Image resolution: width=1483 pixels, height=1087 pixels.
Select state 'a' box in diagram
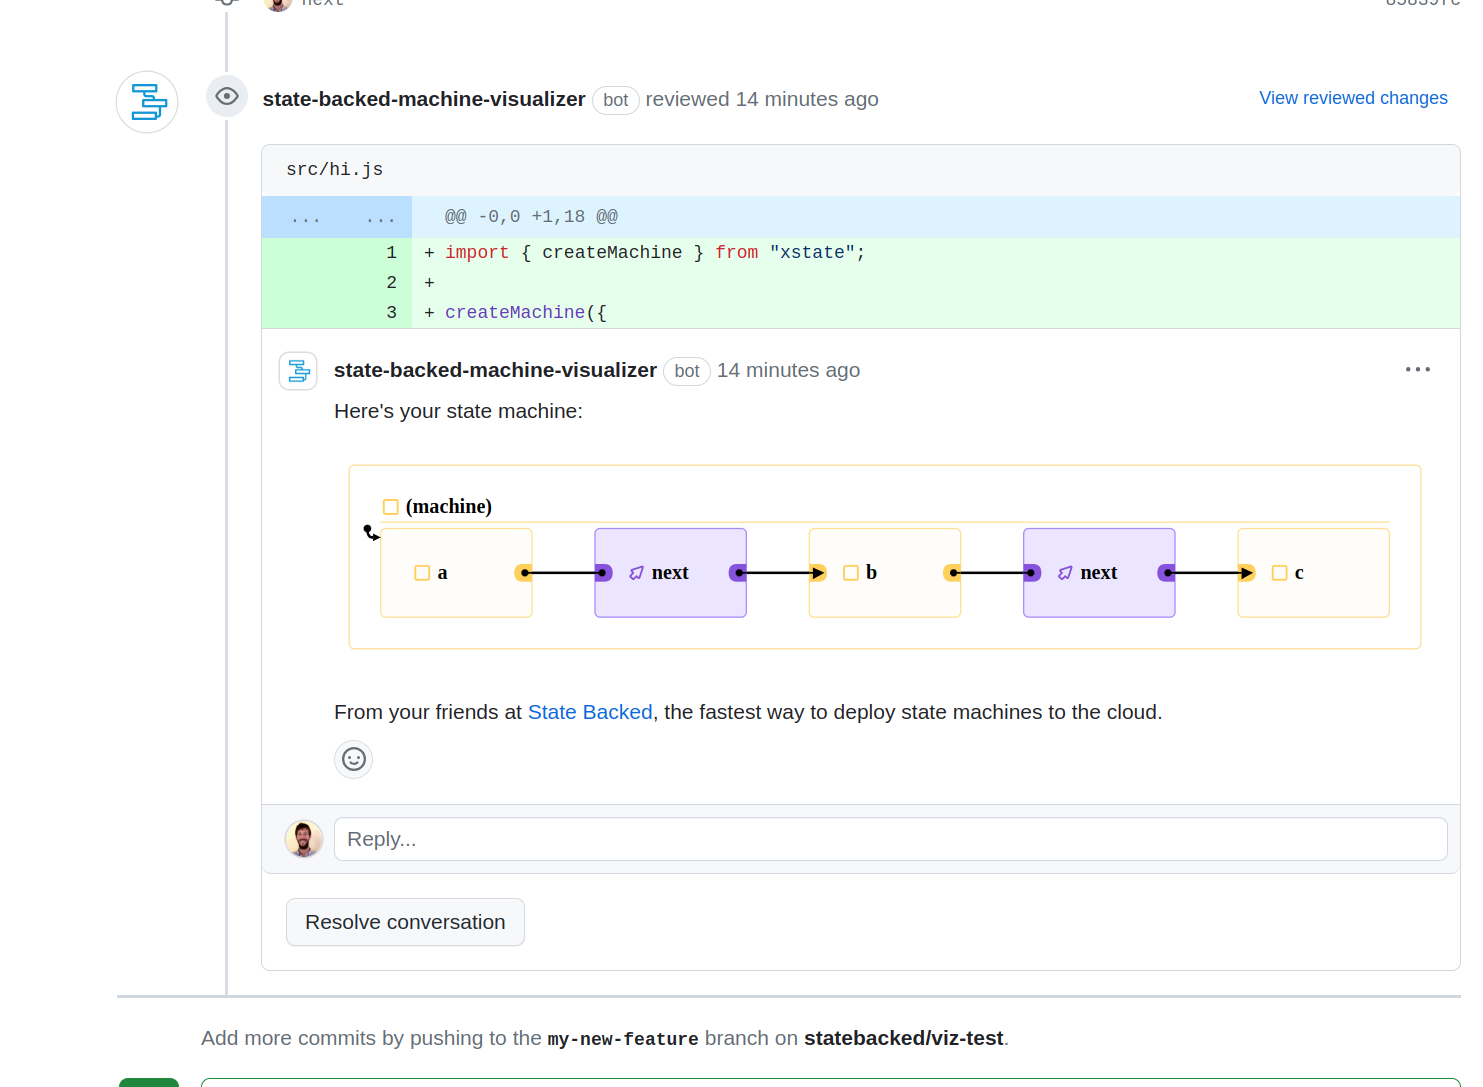[x=456, y=573]
